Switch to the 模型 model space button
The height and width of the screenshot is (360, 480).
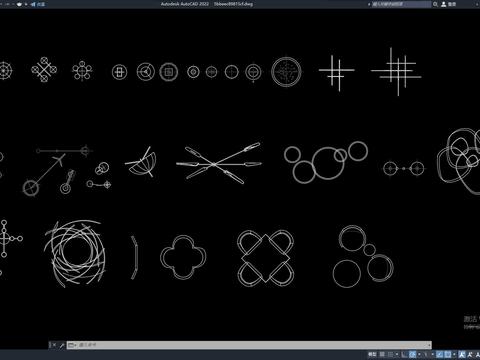372,354
